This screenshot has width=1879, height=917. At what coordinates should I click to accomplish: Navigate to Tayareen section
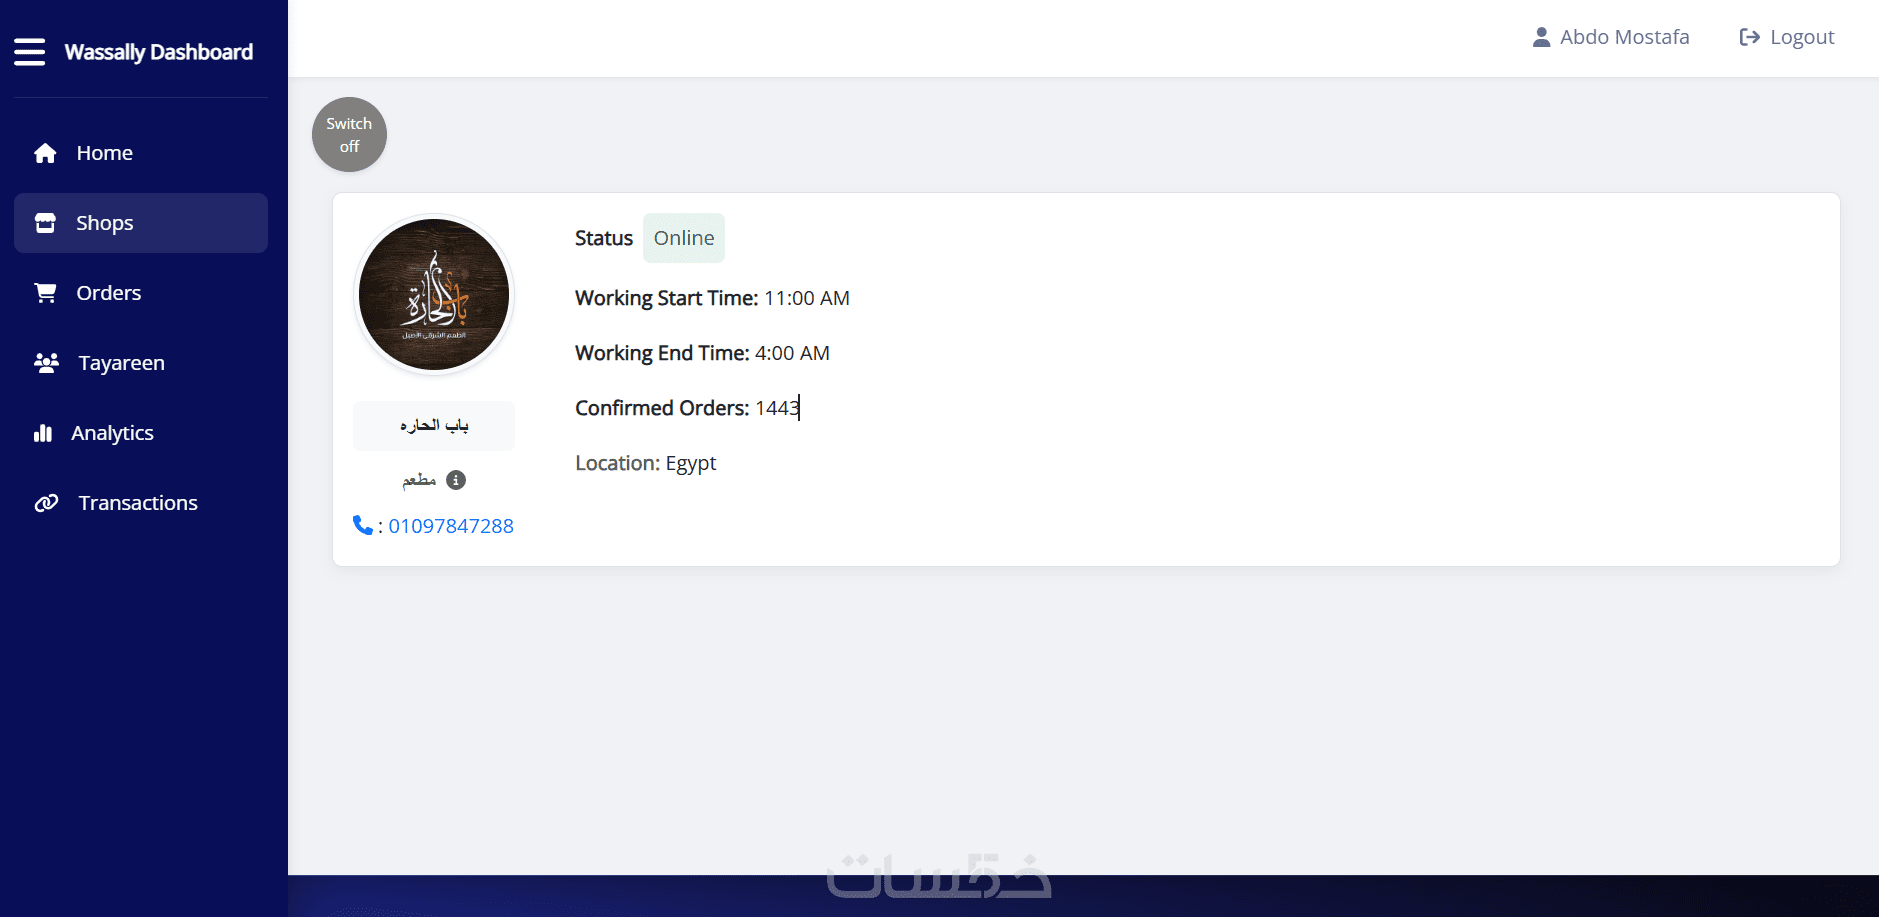[x=141, y=363]
